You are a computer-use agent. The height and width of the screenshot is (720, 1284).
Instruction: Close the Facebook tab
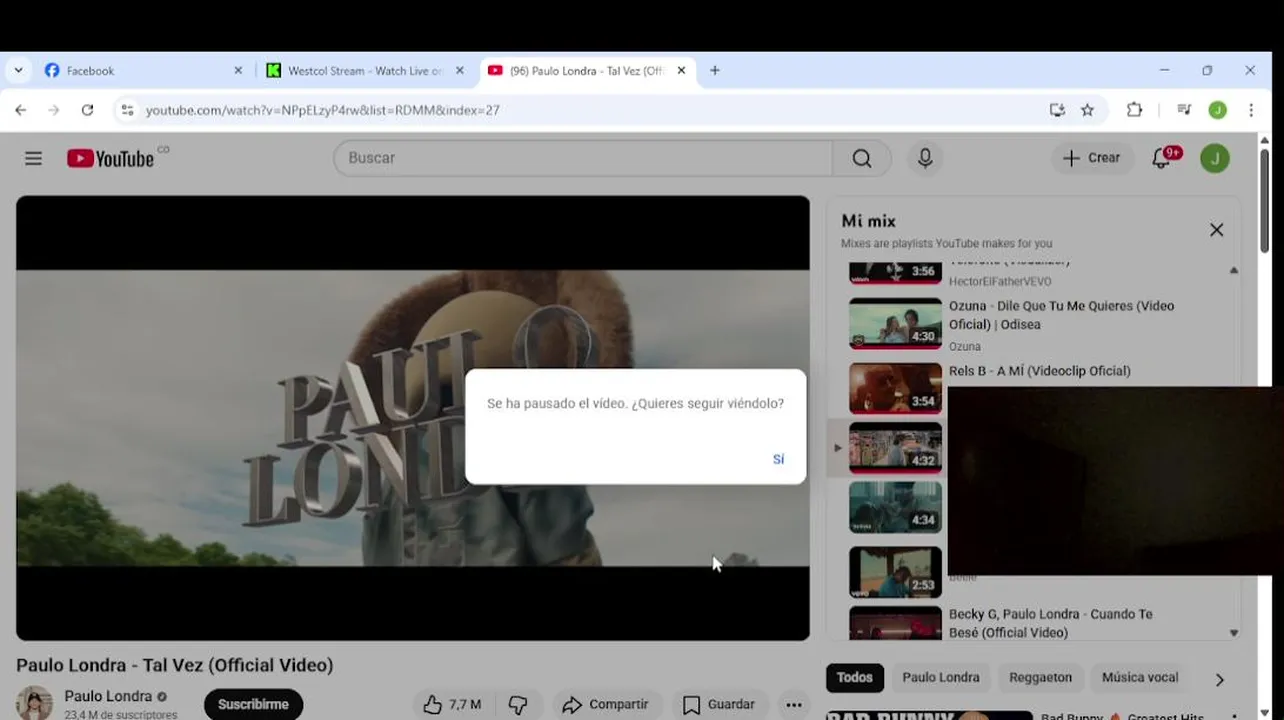[238, 71]
